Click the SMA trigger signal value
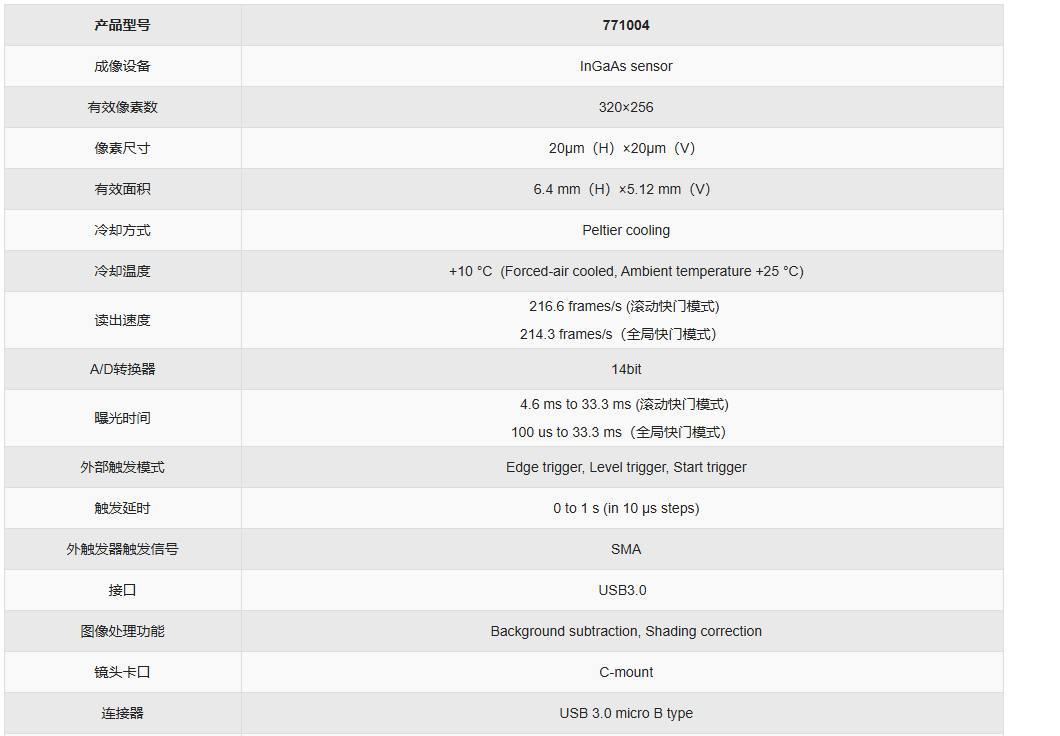Image resolution: width=1060 pixels, height=736 pixels. coord(626,549)
